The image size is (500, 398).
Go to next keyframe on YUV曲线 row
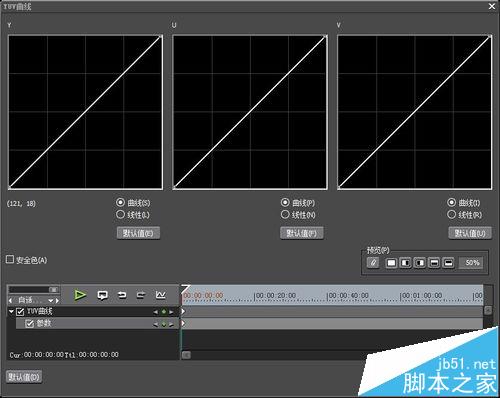(171, 312)
